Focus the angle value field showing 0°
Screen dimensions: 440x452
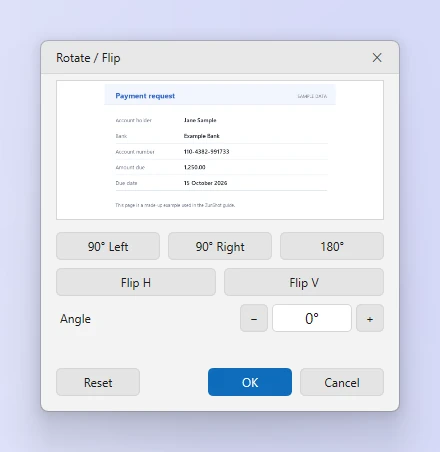click(312, 318)
